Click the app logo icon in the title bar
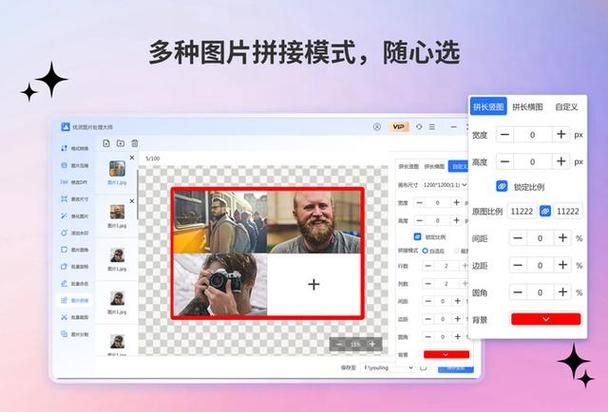608x412 pixels. (x=65, y=127)
